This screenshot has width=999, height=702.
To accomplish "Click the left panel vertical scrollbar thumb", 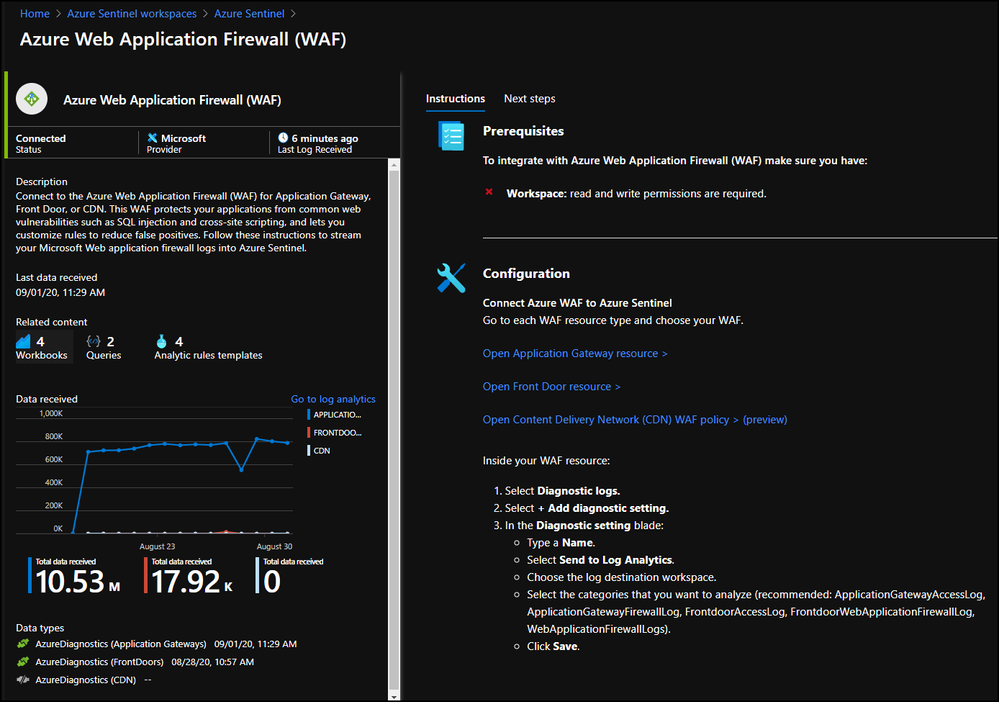I will [394, 429].
